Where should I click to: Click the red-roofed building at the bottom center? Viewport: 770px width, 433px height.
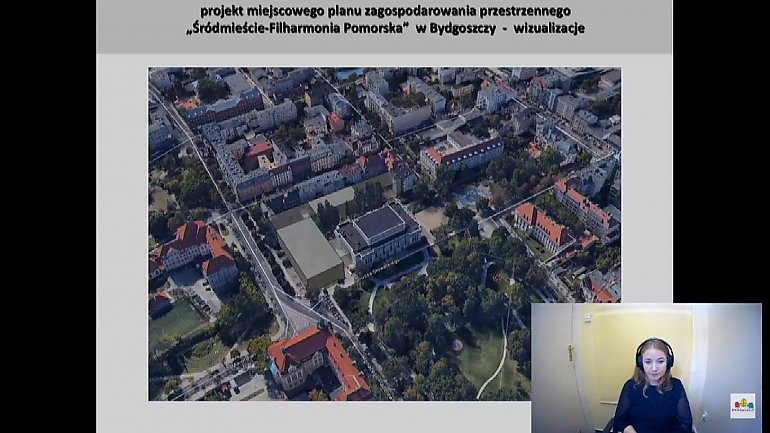click(x=318, y=360)
